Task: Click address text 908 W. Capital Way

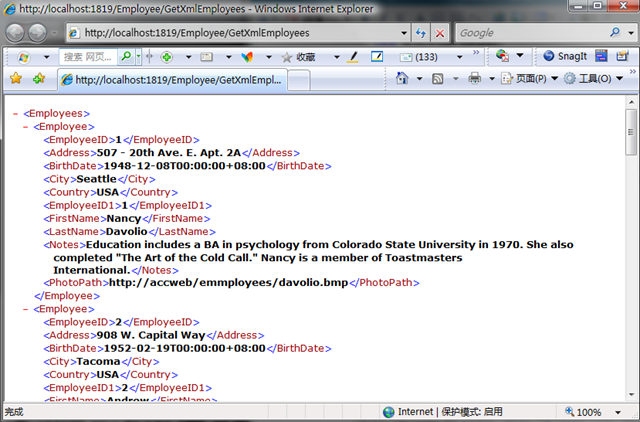Action: click(x=151, y=335)
